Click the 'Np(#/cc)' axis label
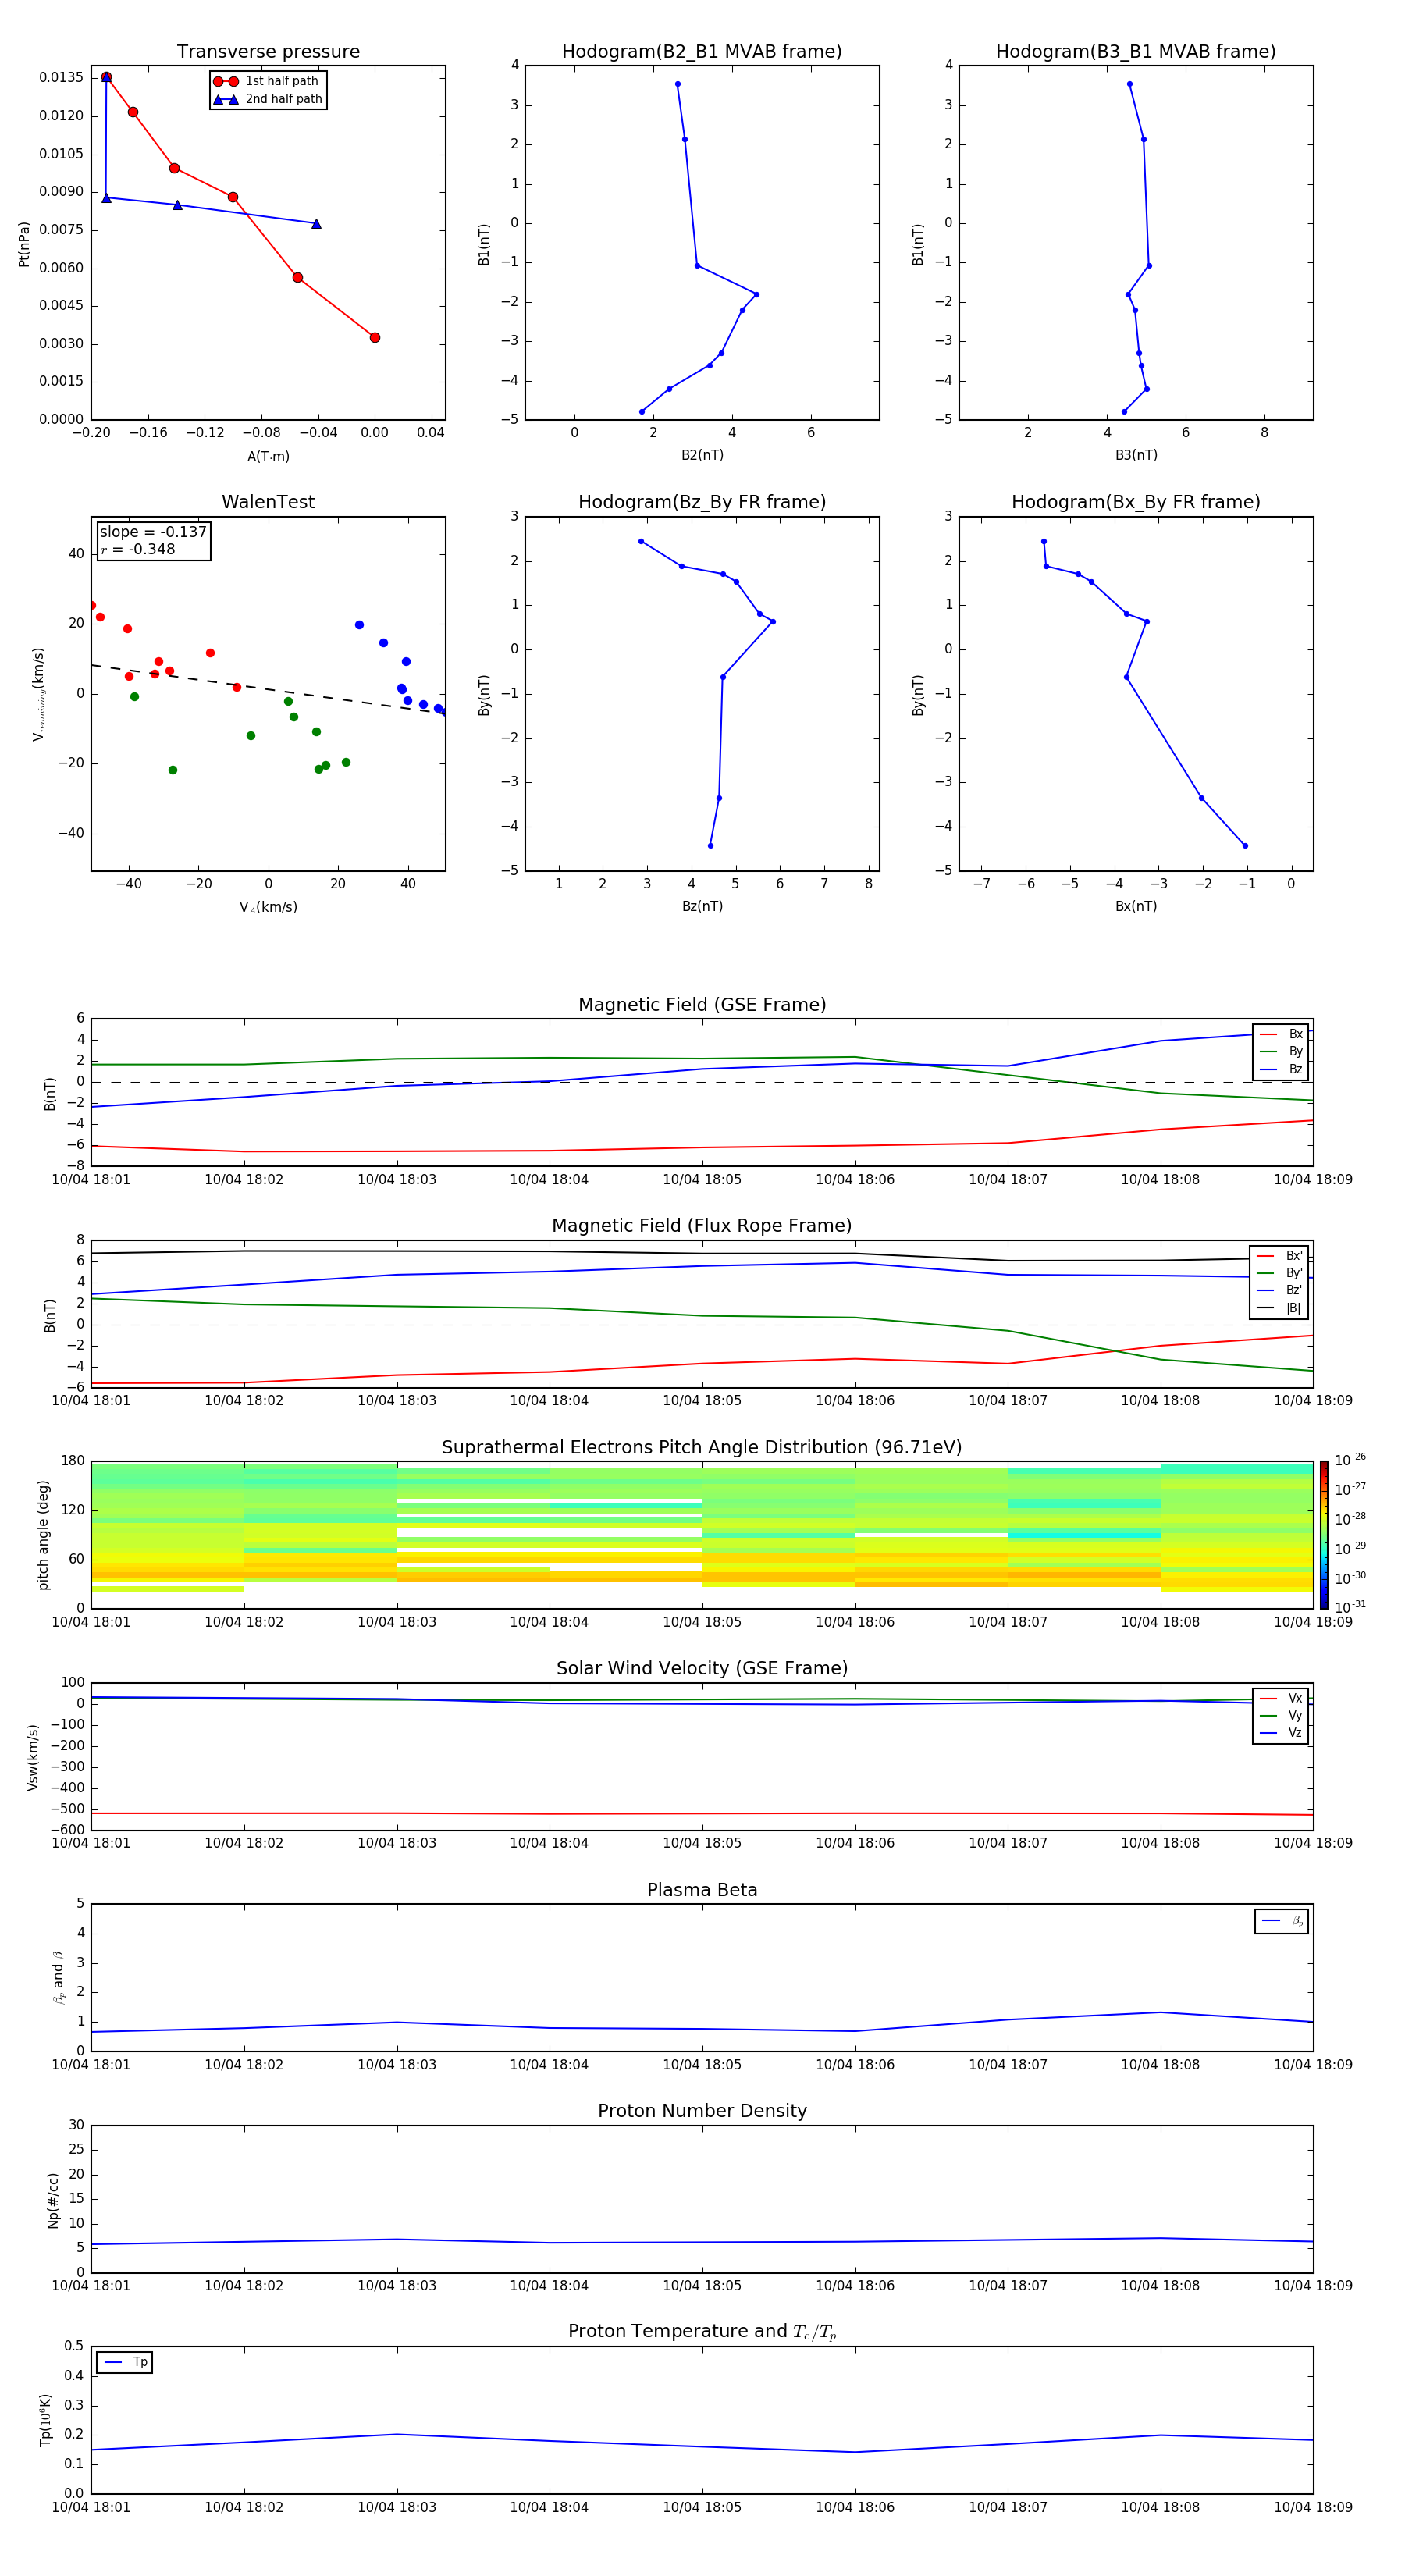Viewport: 1405px width, 2576px height. pyautogui.click(x=53, y=2199)
